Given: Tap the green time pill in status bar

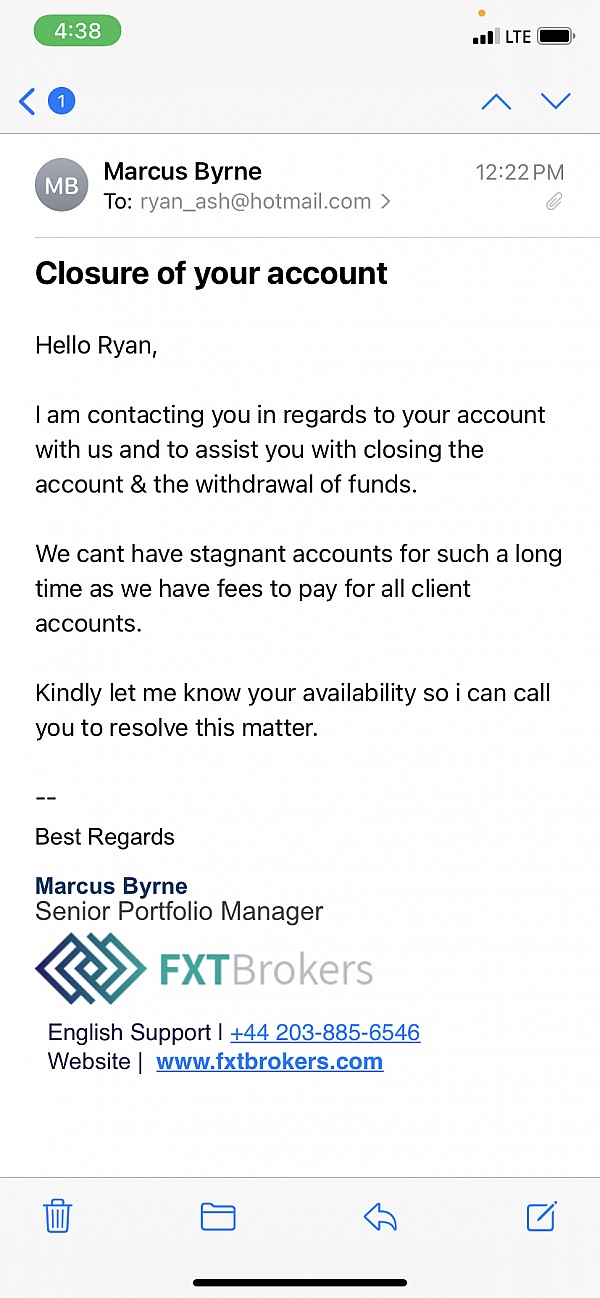Looking at the screenshot, I should click(77, 31).
